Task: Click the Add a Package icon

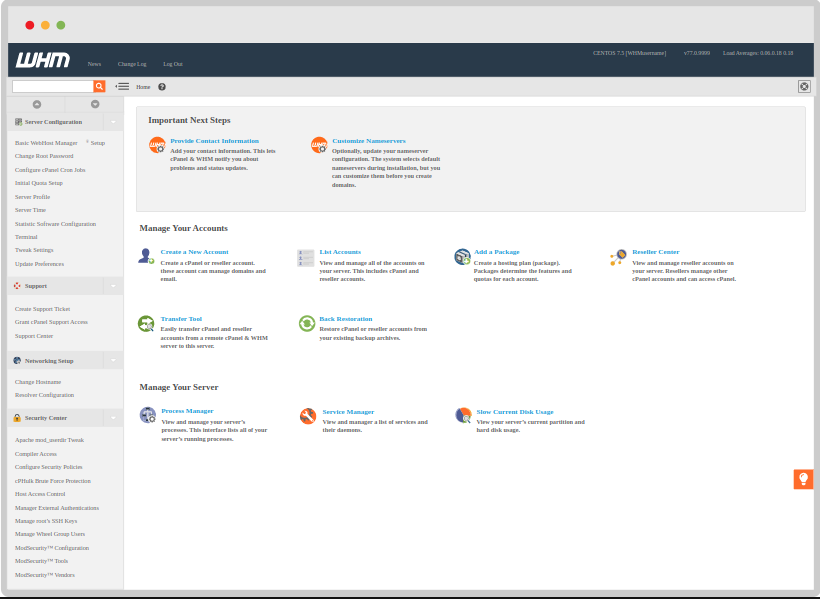Action: pos(462,256)
